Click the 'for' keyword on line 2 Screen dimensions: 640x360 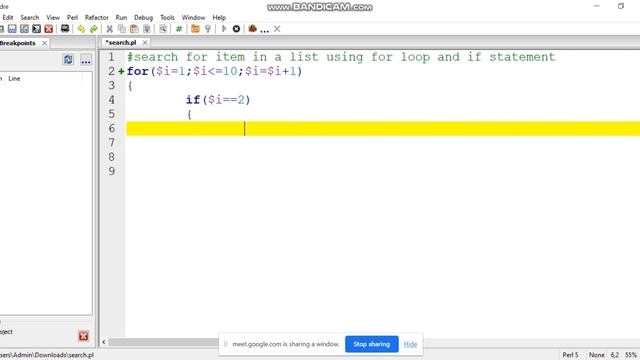tap(138, 71)
